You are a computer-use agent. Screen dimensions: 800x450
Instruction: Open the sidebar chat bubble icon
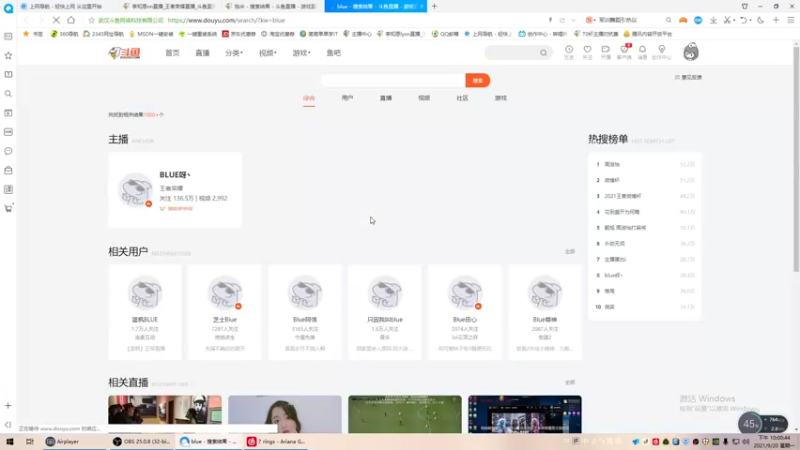tap(8, 151)
